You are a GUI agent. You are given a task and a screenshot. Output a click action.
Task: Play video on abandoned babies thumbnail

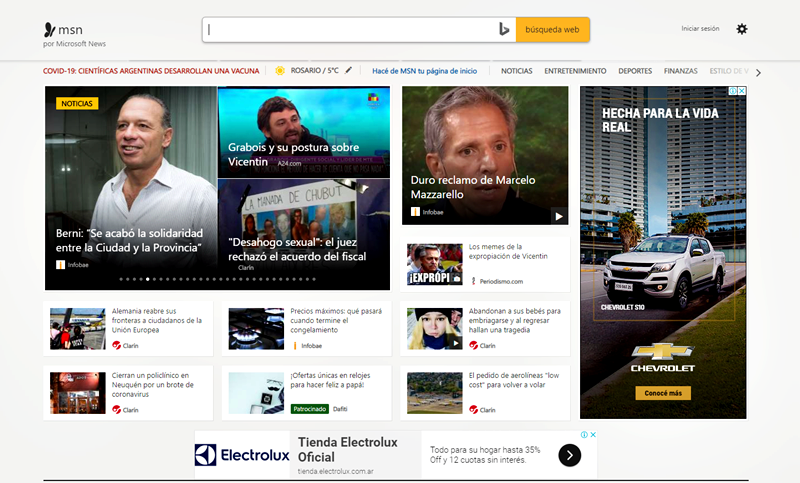[x=456, y=343]
